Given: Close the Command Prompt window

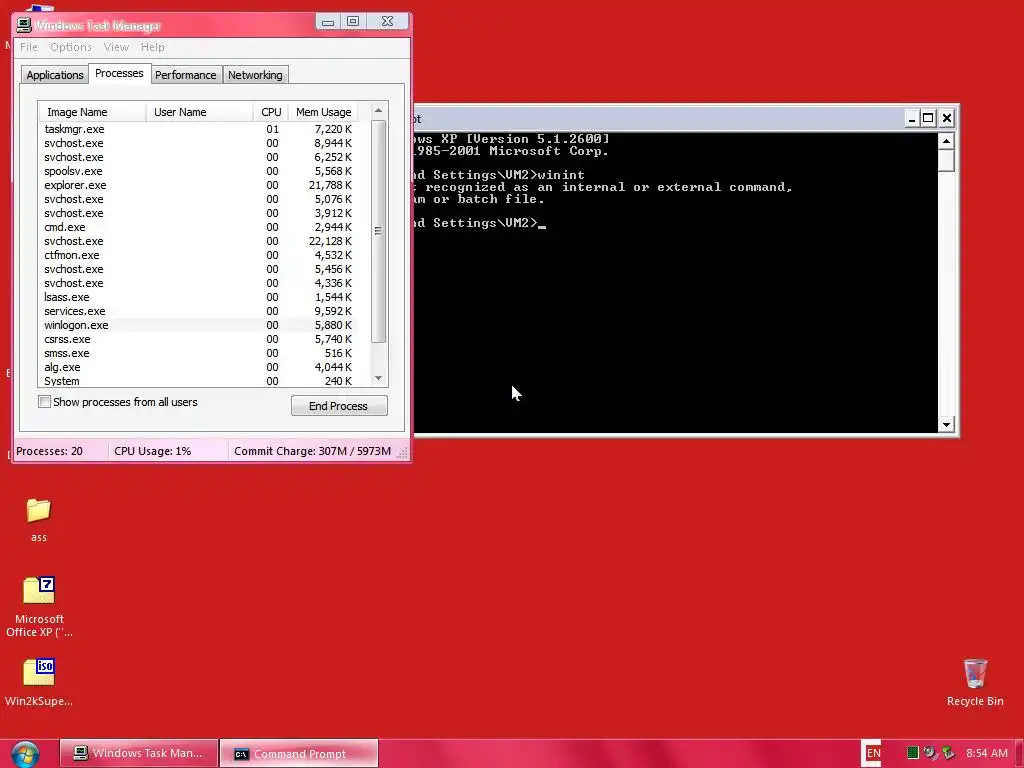Looking at the screenshot, I should click(x=946, y=118).
